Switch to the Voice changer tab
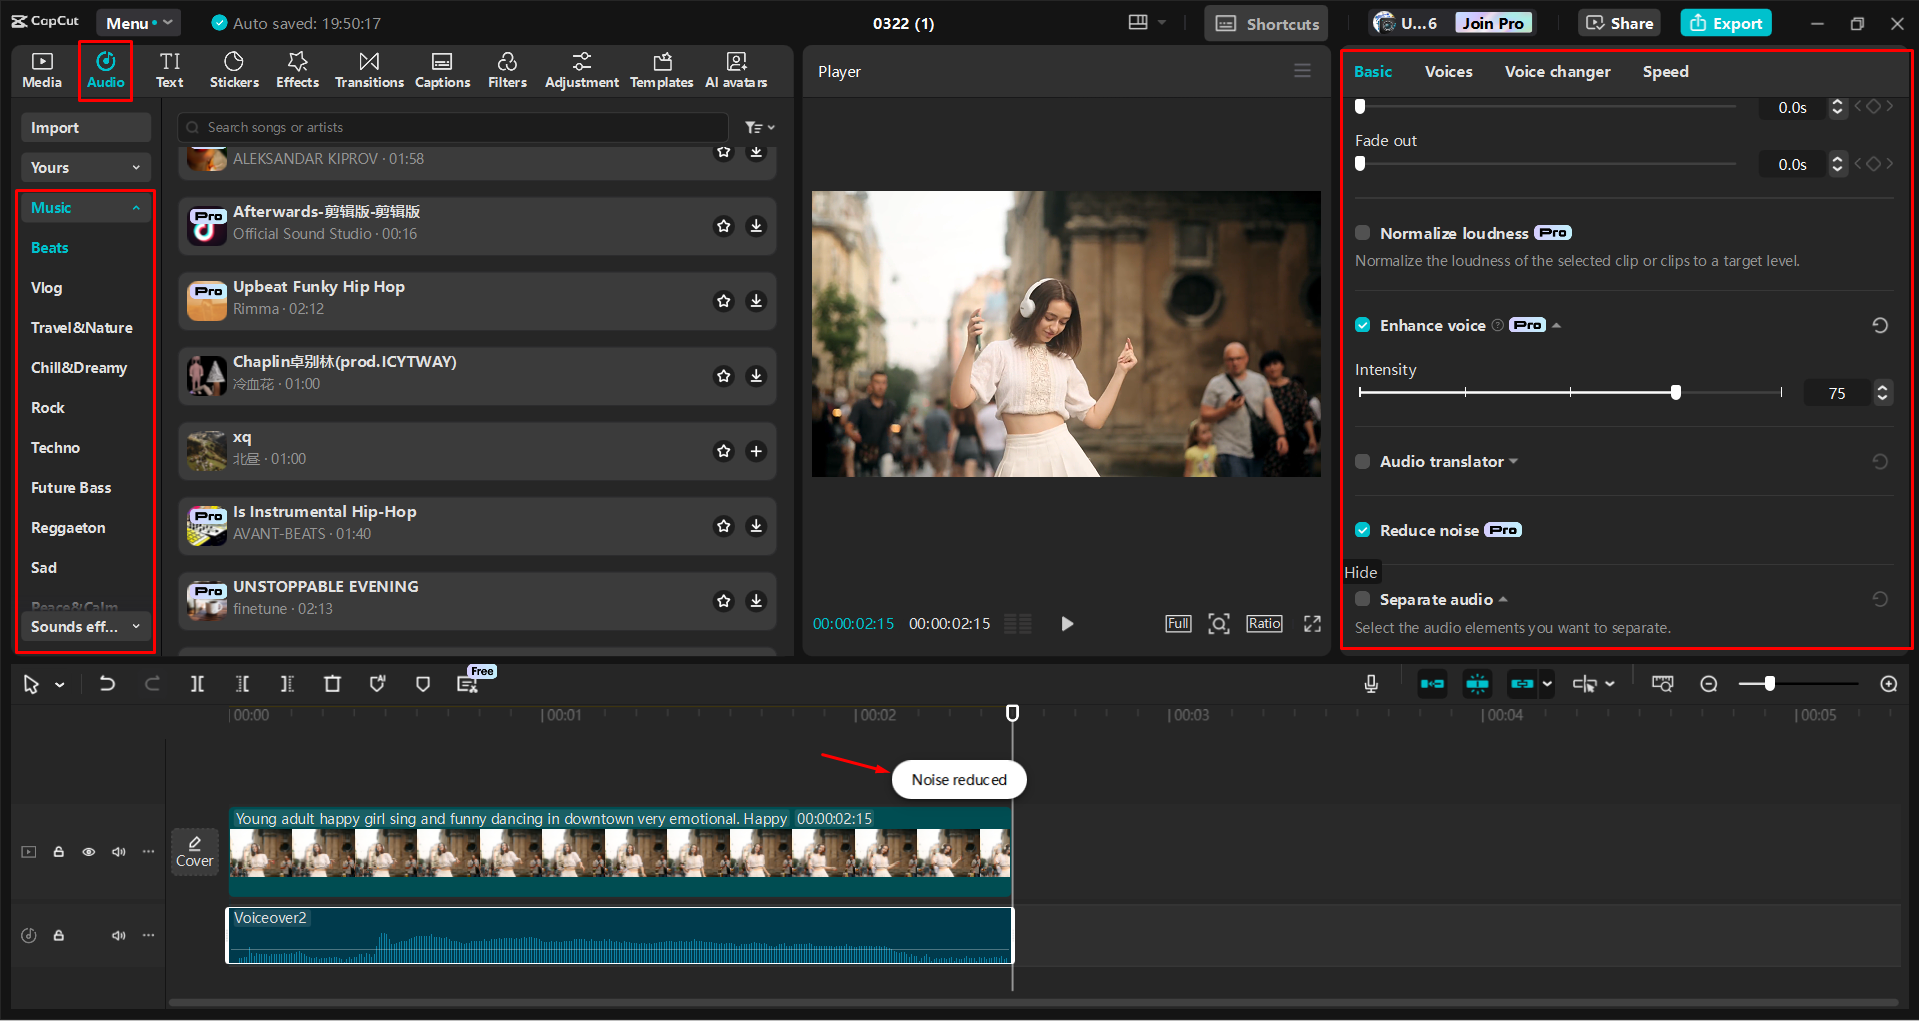 [x=1556, y=71]
